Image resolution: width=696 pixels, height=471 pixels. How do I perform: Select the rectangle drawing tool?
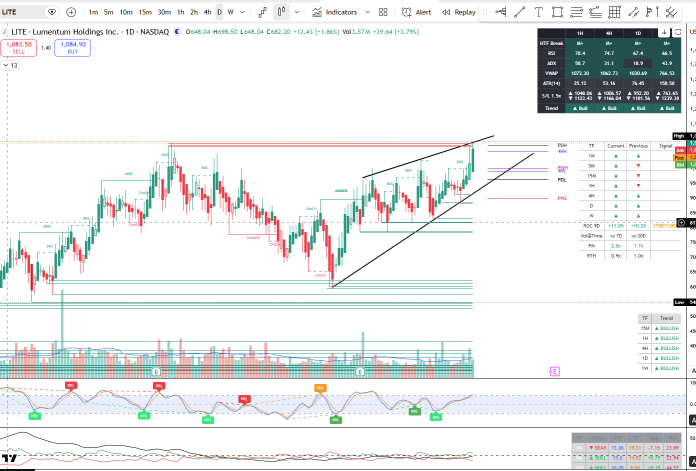(558, 12)
